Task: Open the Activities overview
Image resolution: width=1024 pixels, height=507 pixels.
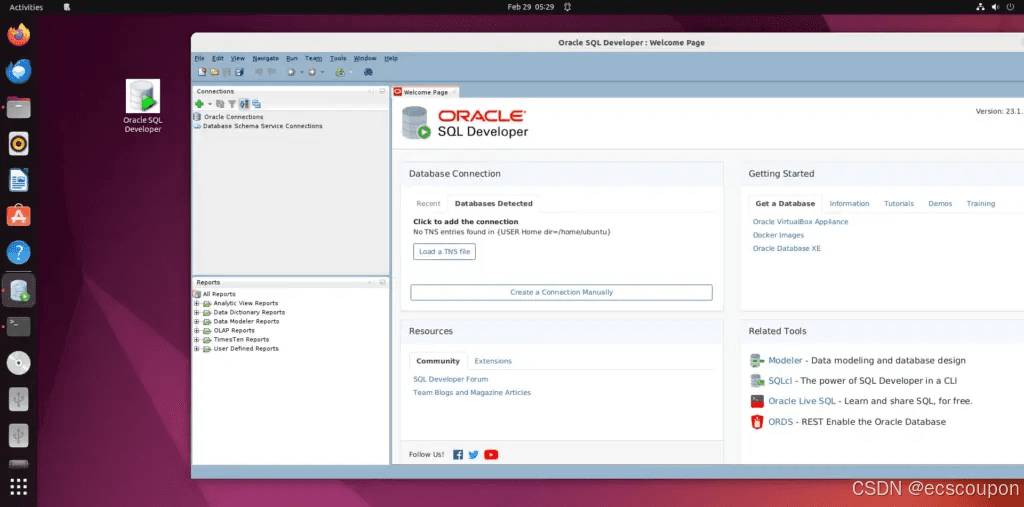Action: point(26,7)
